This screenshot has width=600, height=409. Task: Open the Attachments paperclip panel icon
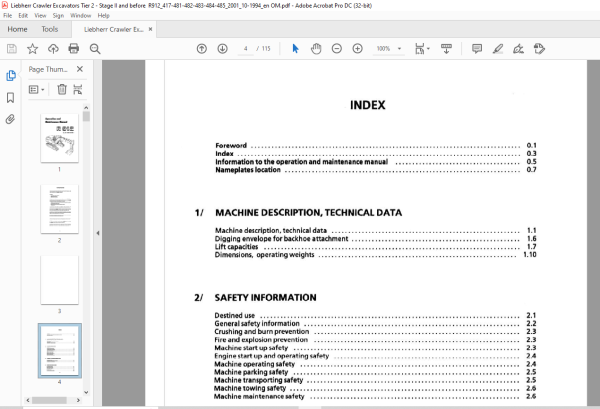tap(11, 119)
